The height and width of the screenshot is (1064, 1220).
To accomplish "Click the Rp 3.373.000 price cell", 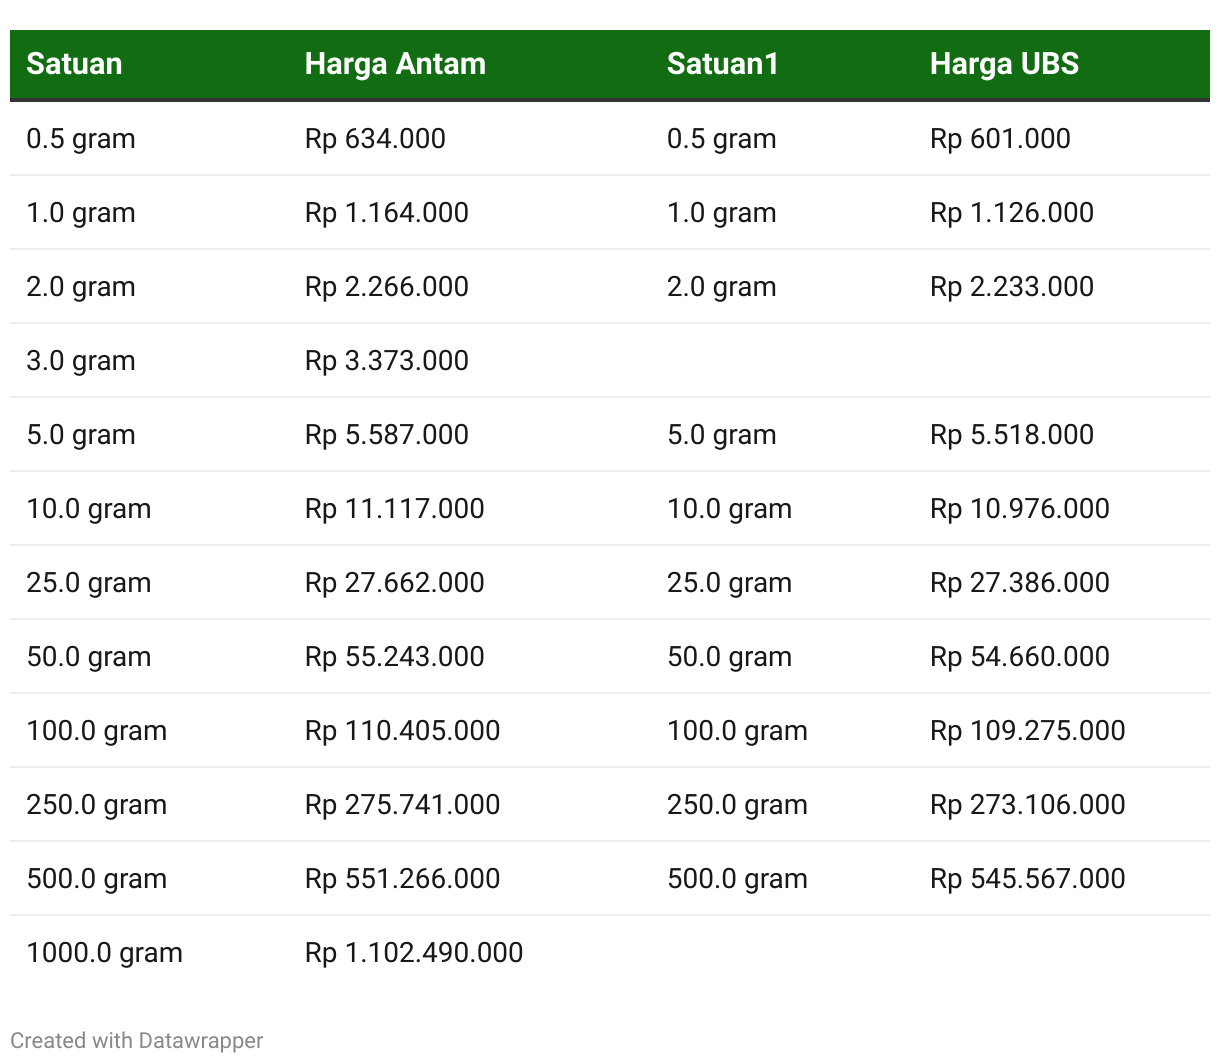I will [x=387, y=360].
